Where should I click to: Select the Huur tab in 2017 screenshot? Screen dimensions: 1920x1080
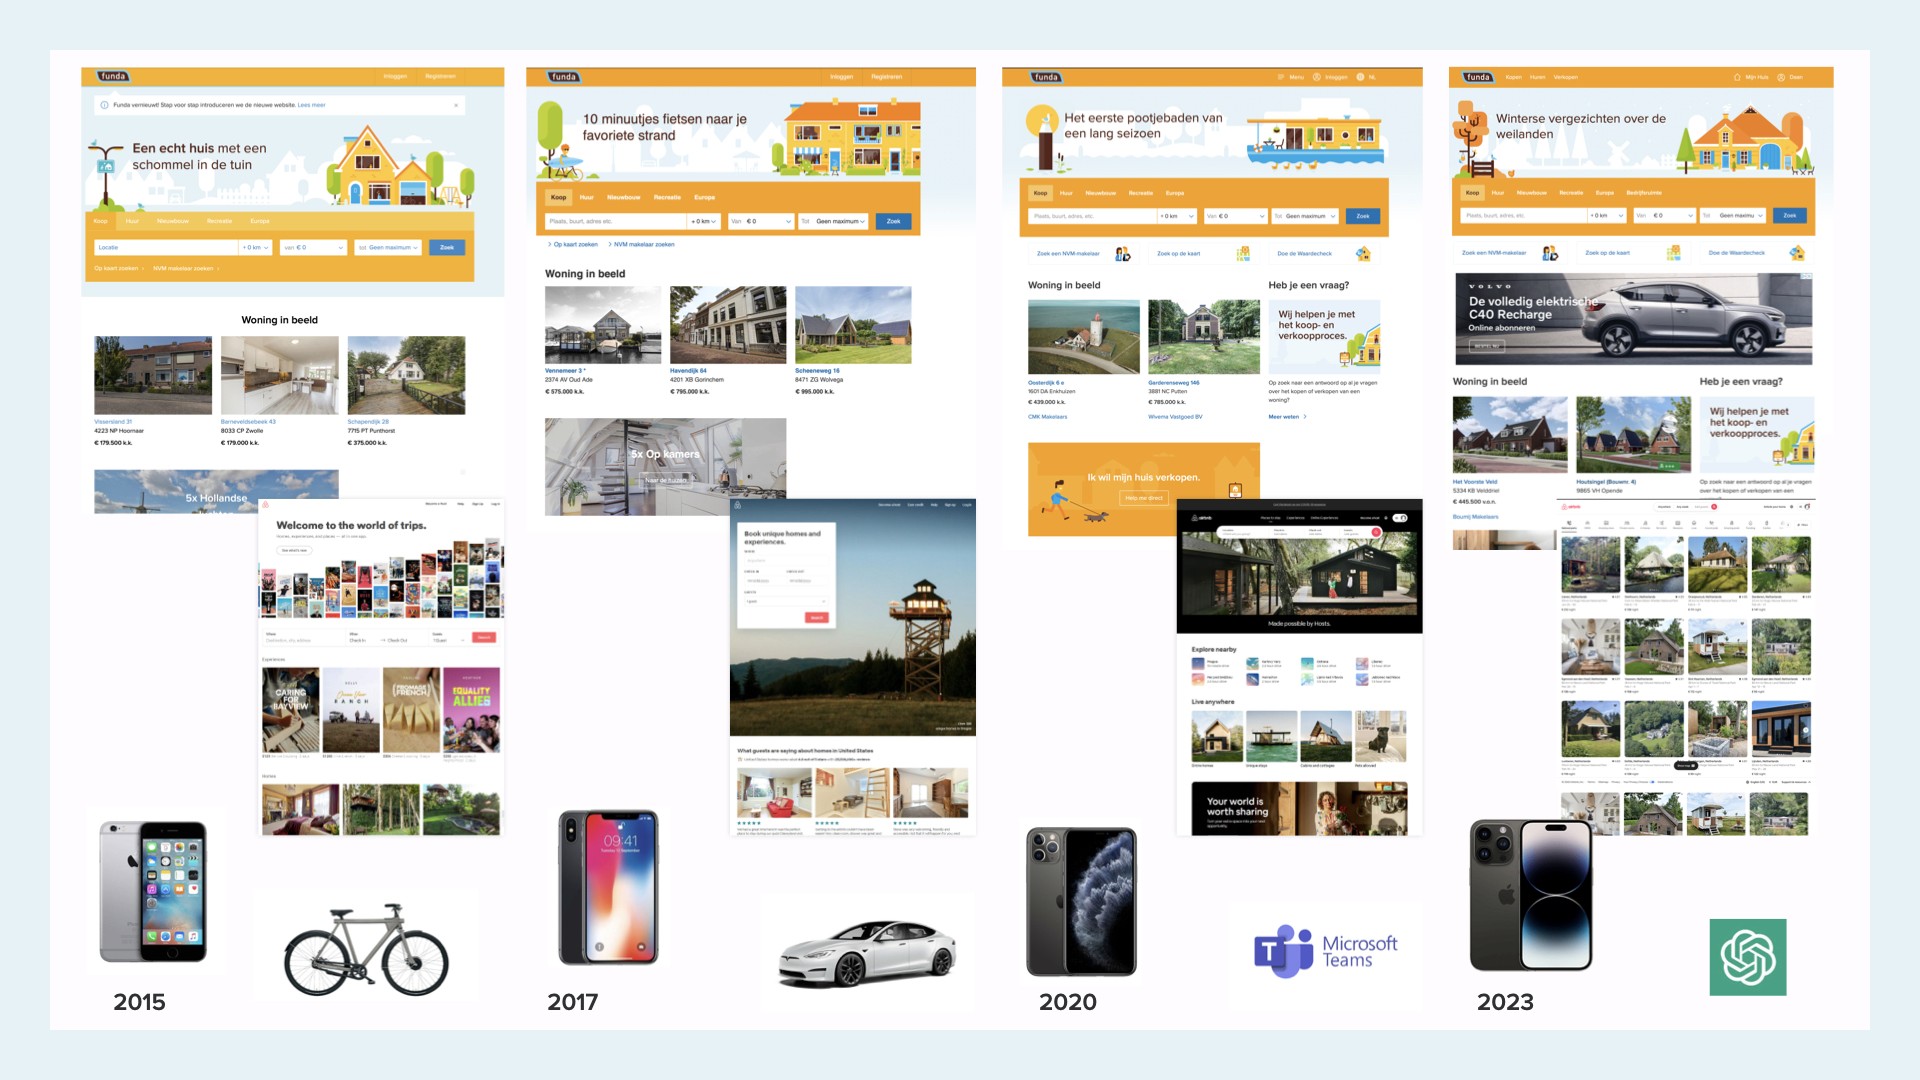(x=587, y=197)
